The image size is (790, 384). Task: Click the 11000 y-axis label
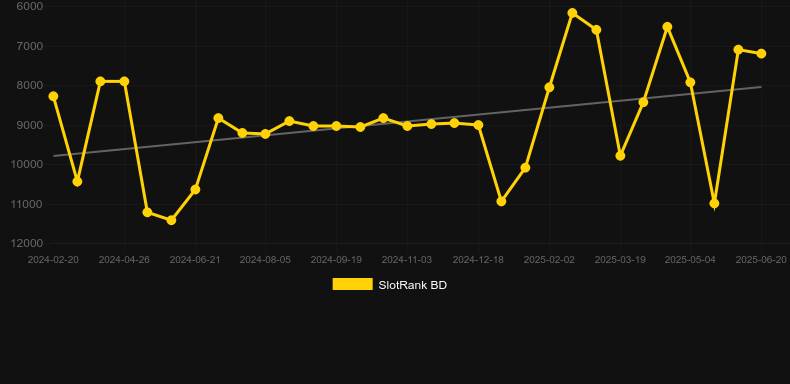pyautogui.click(x=27, y=204)
